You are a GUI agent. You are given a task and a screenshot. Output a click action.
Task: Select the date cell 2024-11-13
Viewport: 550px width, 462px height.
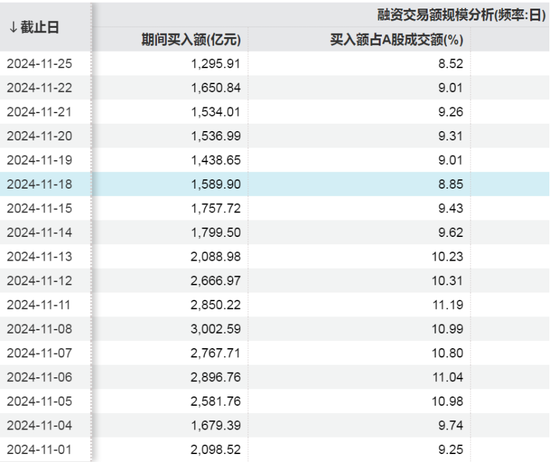[x=39, y=257]
